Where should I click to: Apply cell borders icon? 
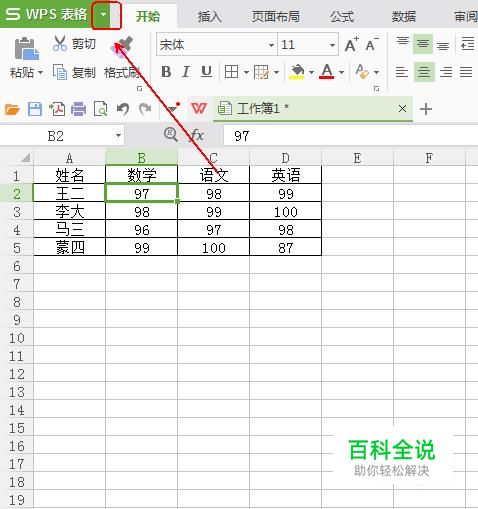(x=231, y=72)
